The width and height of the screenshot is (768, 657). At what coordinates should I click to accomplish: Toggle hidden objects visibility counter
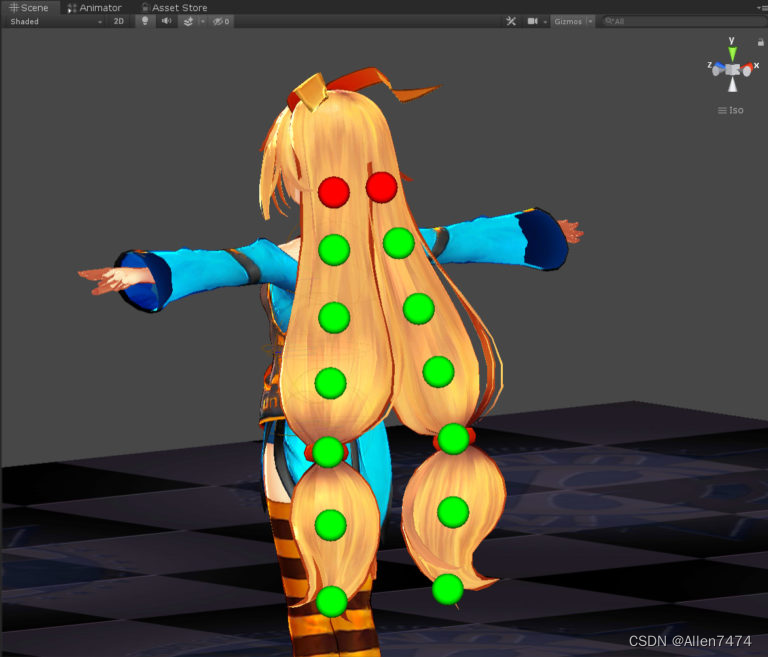(221, 21)
